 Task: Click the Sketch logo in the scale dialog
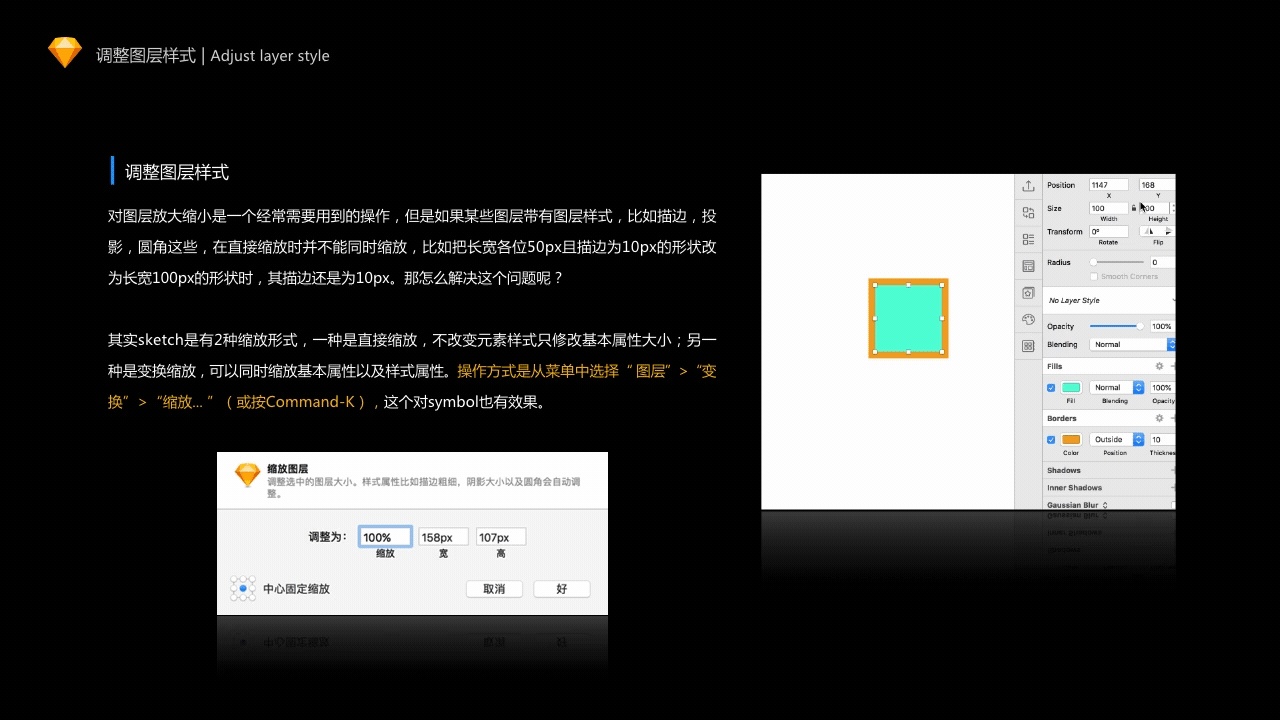pos(247,475)
